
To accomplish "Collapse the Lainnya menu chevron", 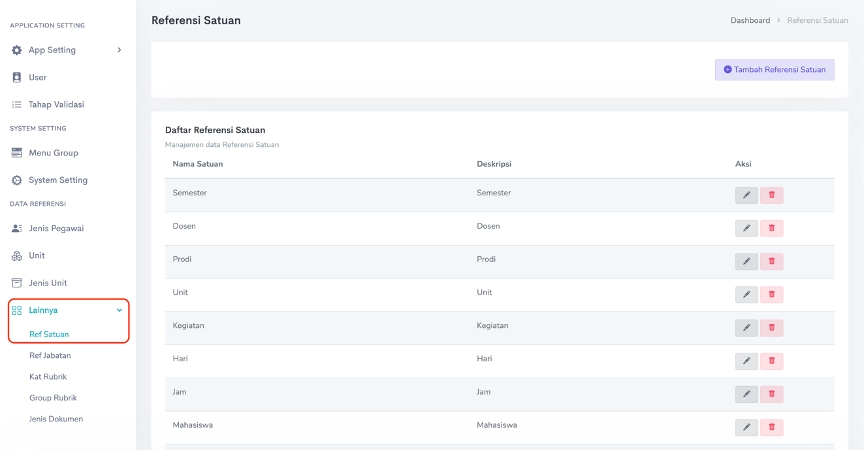I will 120,310.
